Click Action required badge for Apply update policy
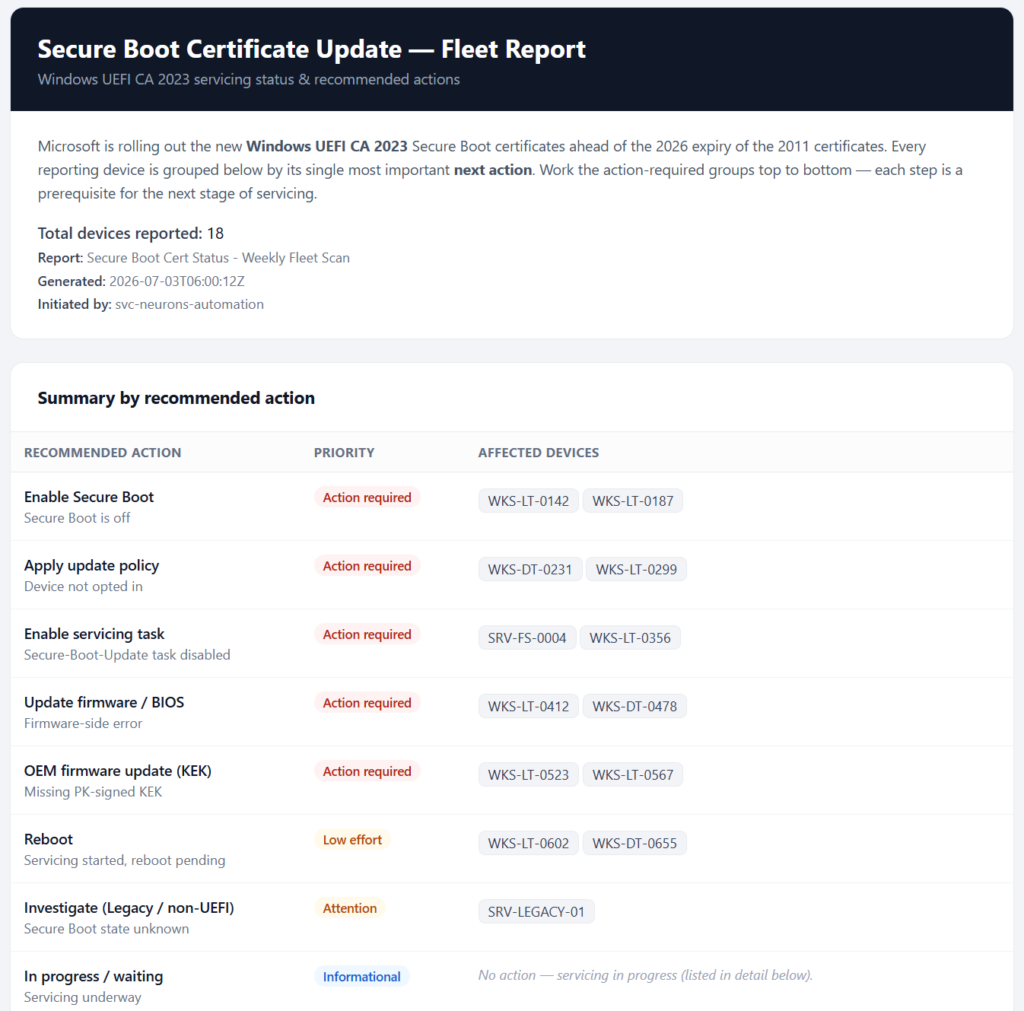 point(367,566)
